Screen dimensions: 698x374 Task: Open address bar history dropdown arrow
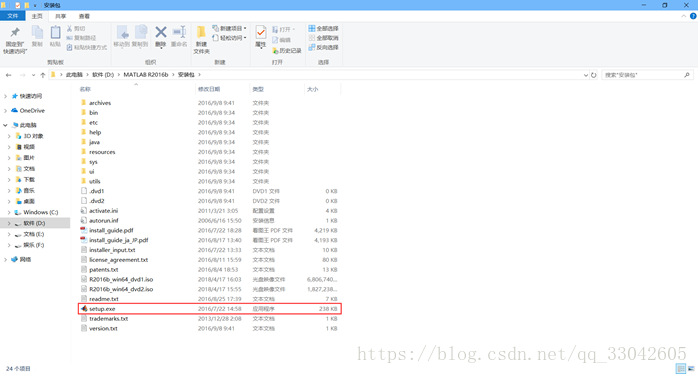586,75
